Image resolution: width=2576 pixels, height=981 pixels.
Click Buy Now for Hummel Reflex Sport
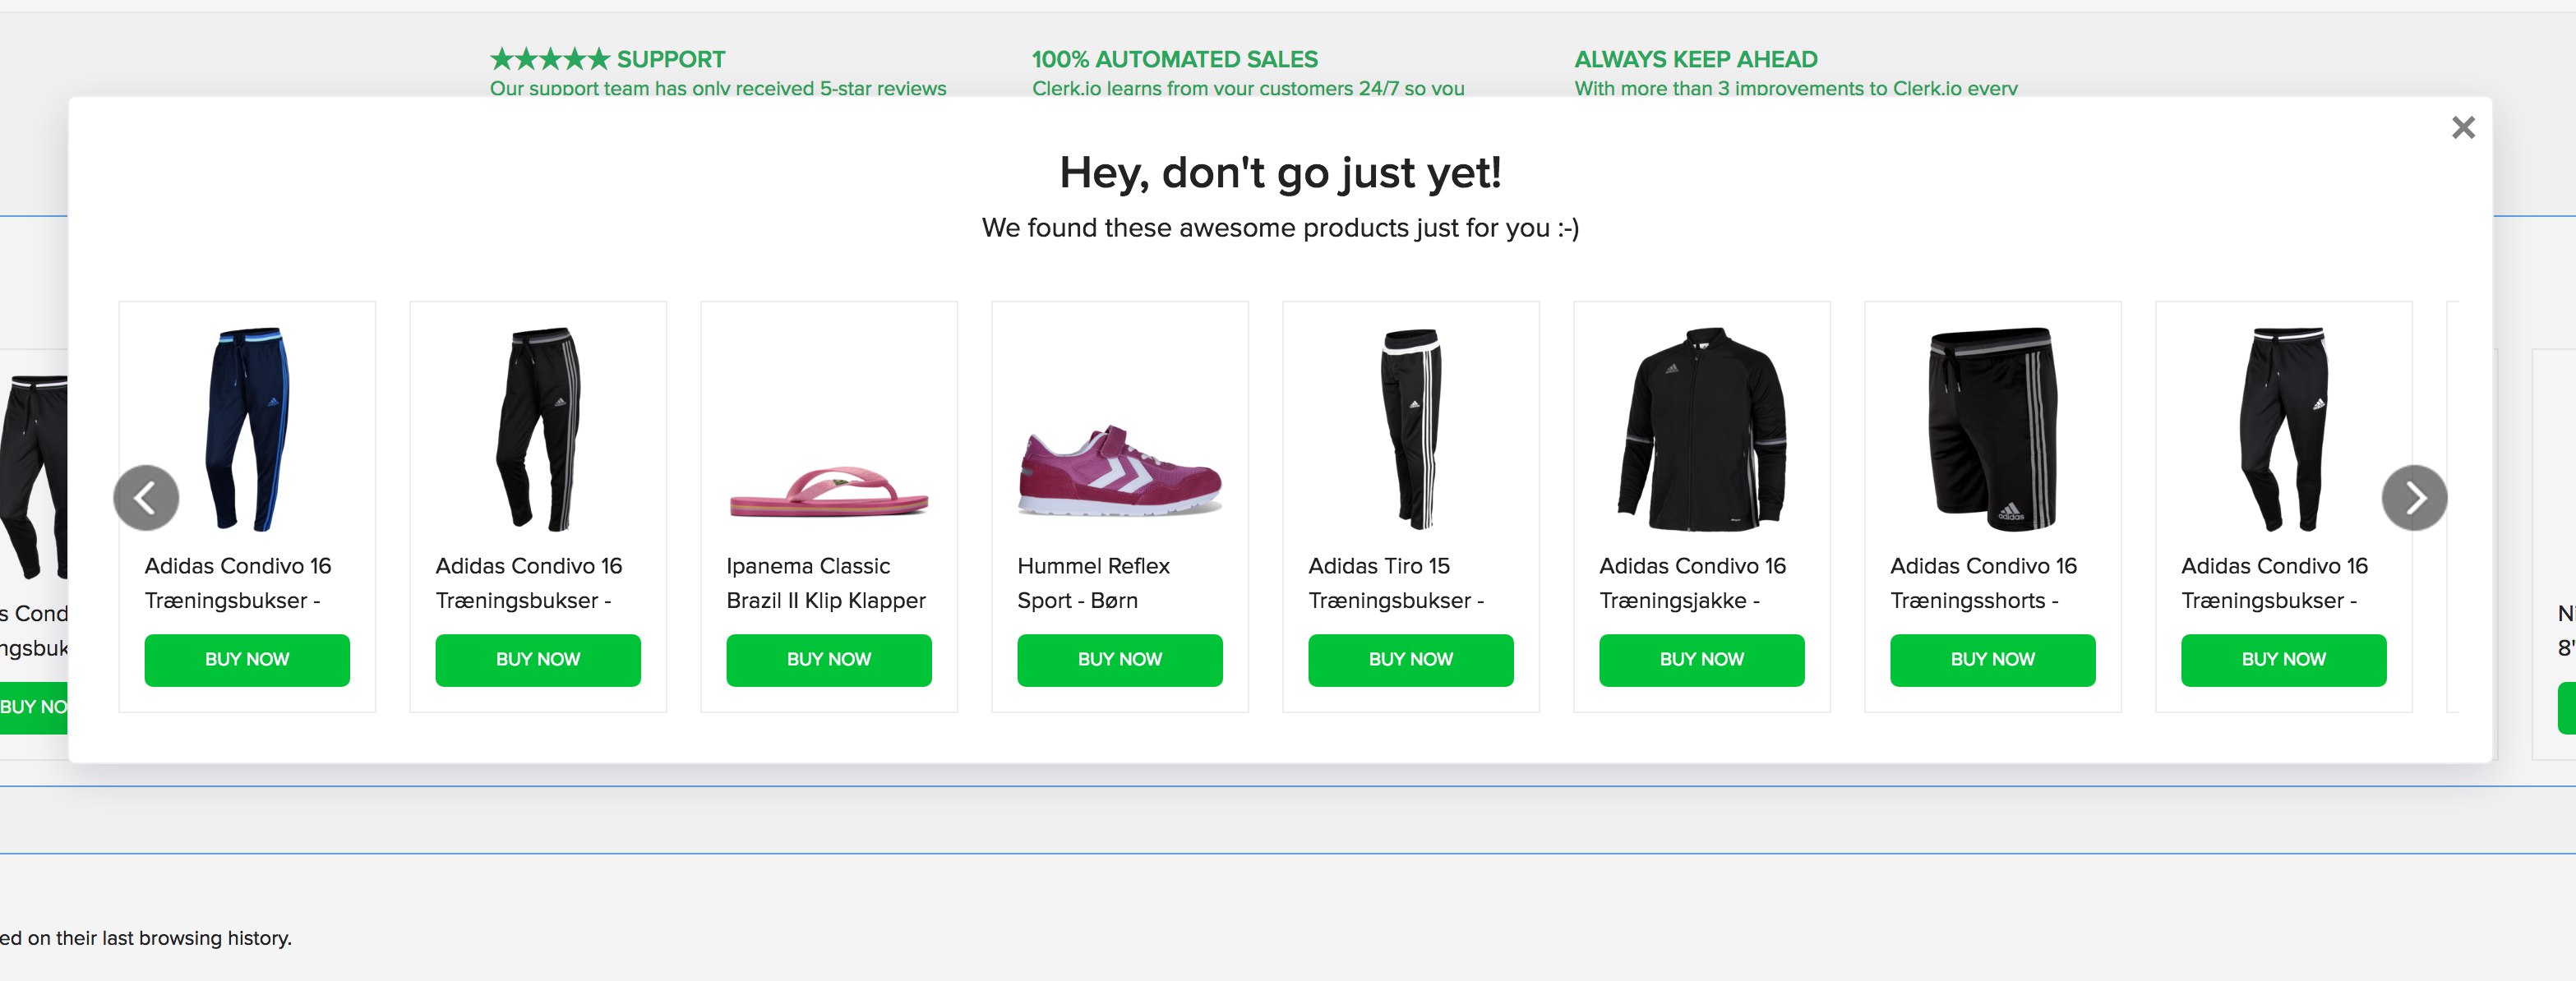pyautogui.click(x=1119, y=659)
